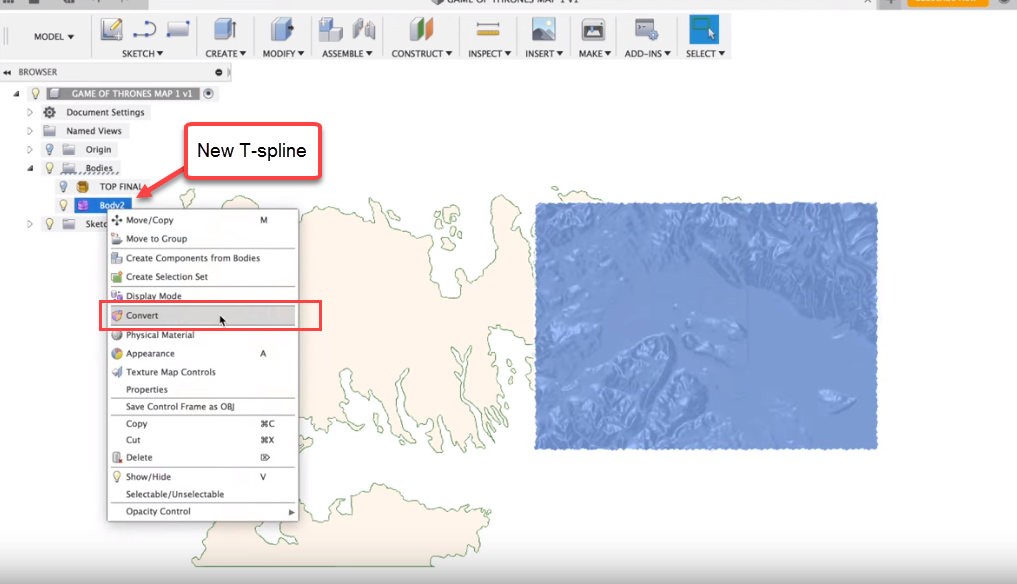This screenshot has width=1017, height=584.
Task: Open the SELECT dropdown menu
Action: point(705,53)
